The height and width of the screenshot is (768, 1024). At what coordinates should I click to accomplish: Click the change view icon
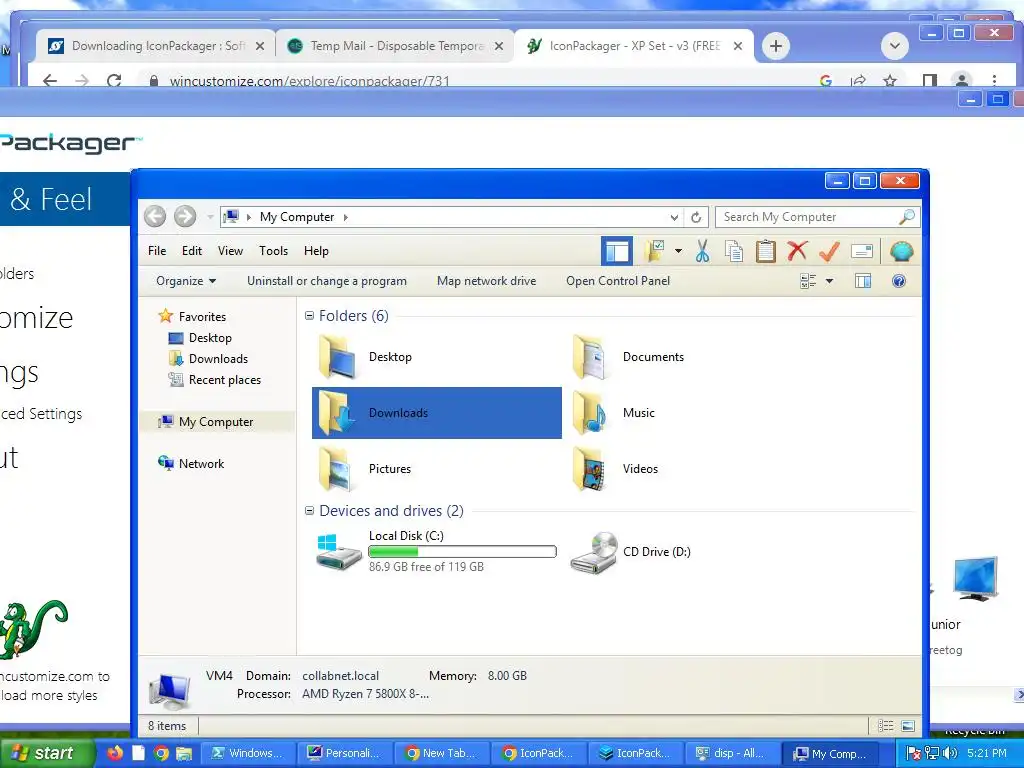coord(808,281)
